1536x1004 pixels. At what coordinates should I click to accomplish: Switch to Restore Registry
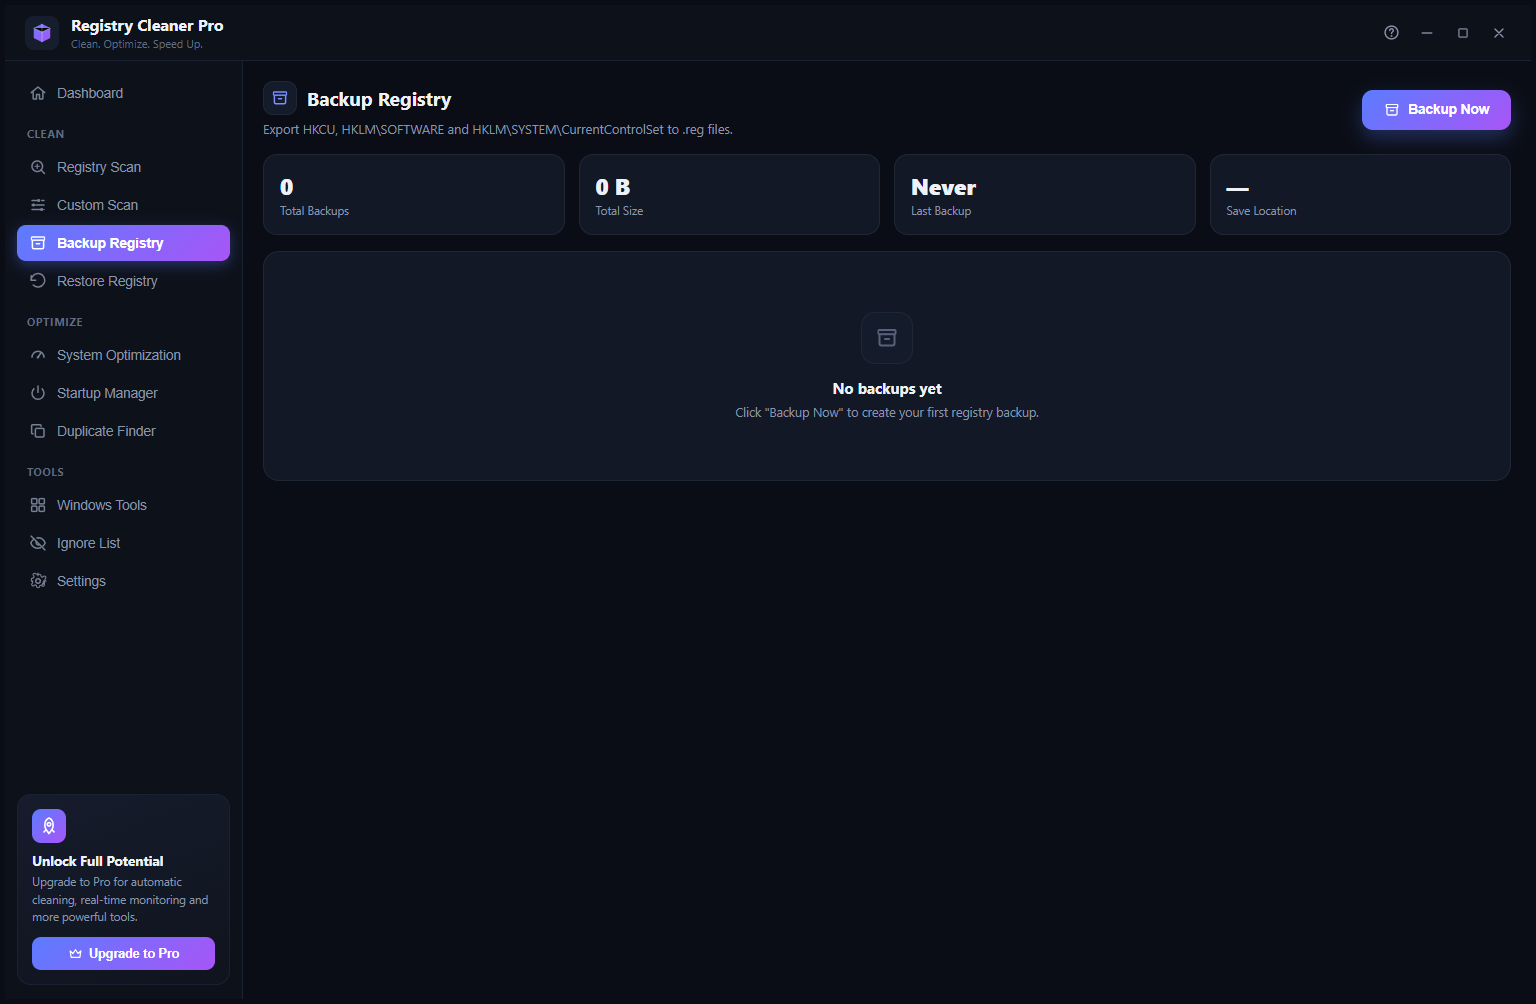pyautogui.click(x=123, y=281)
